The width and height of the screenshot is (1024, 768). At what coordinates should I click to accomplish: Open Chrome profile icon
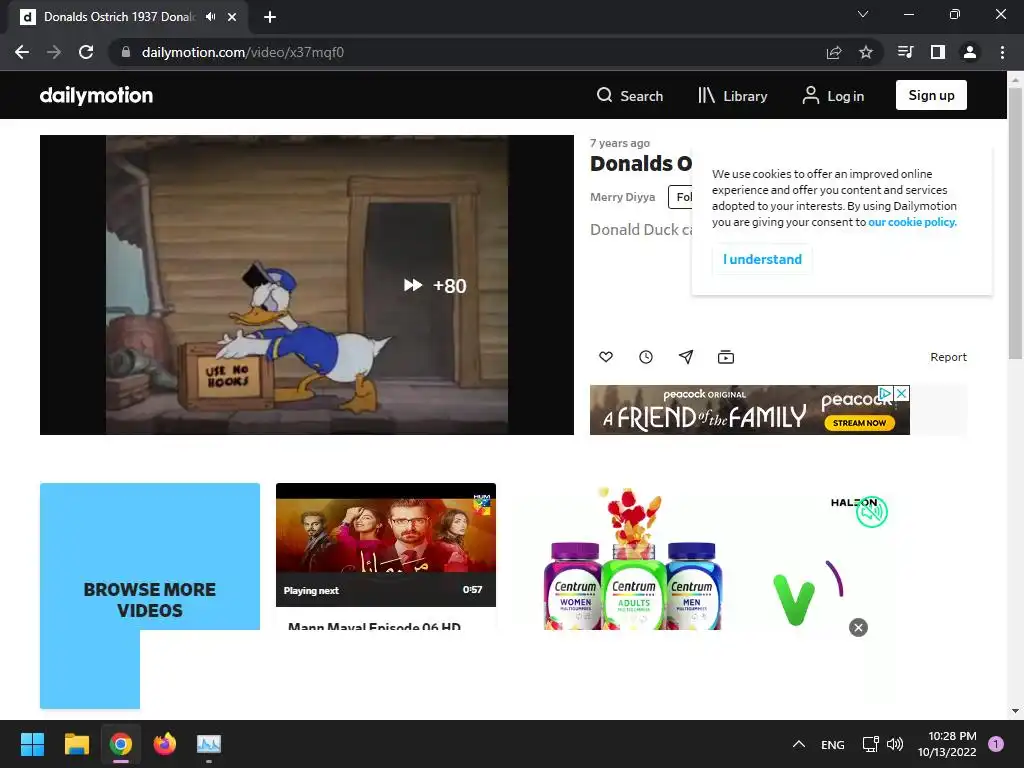pos(970,52)
